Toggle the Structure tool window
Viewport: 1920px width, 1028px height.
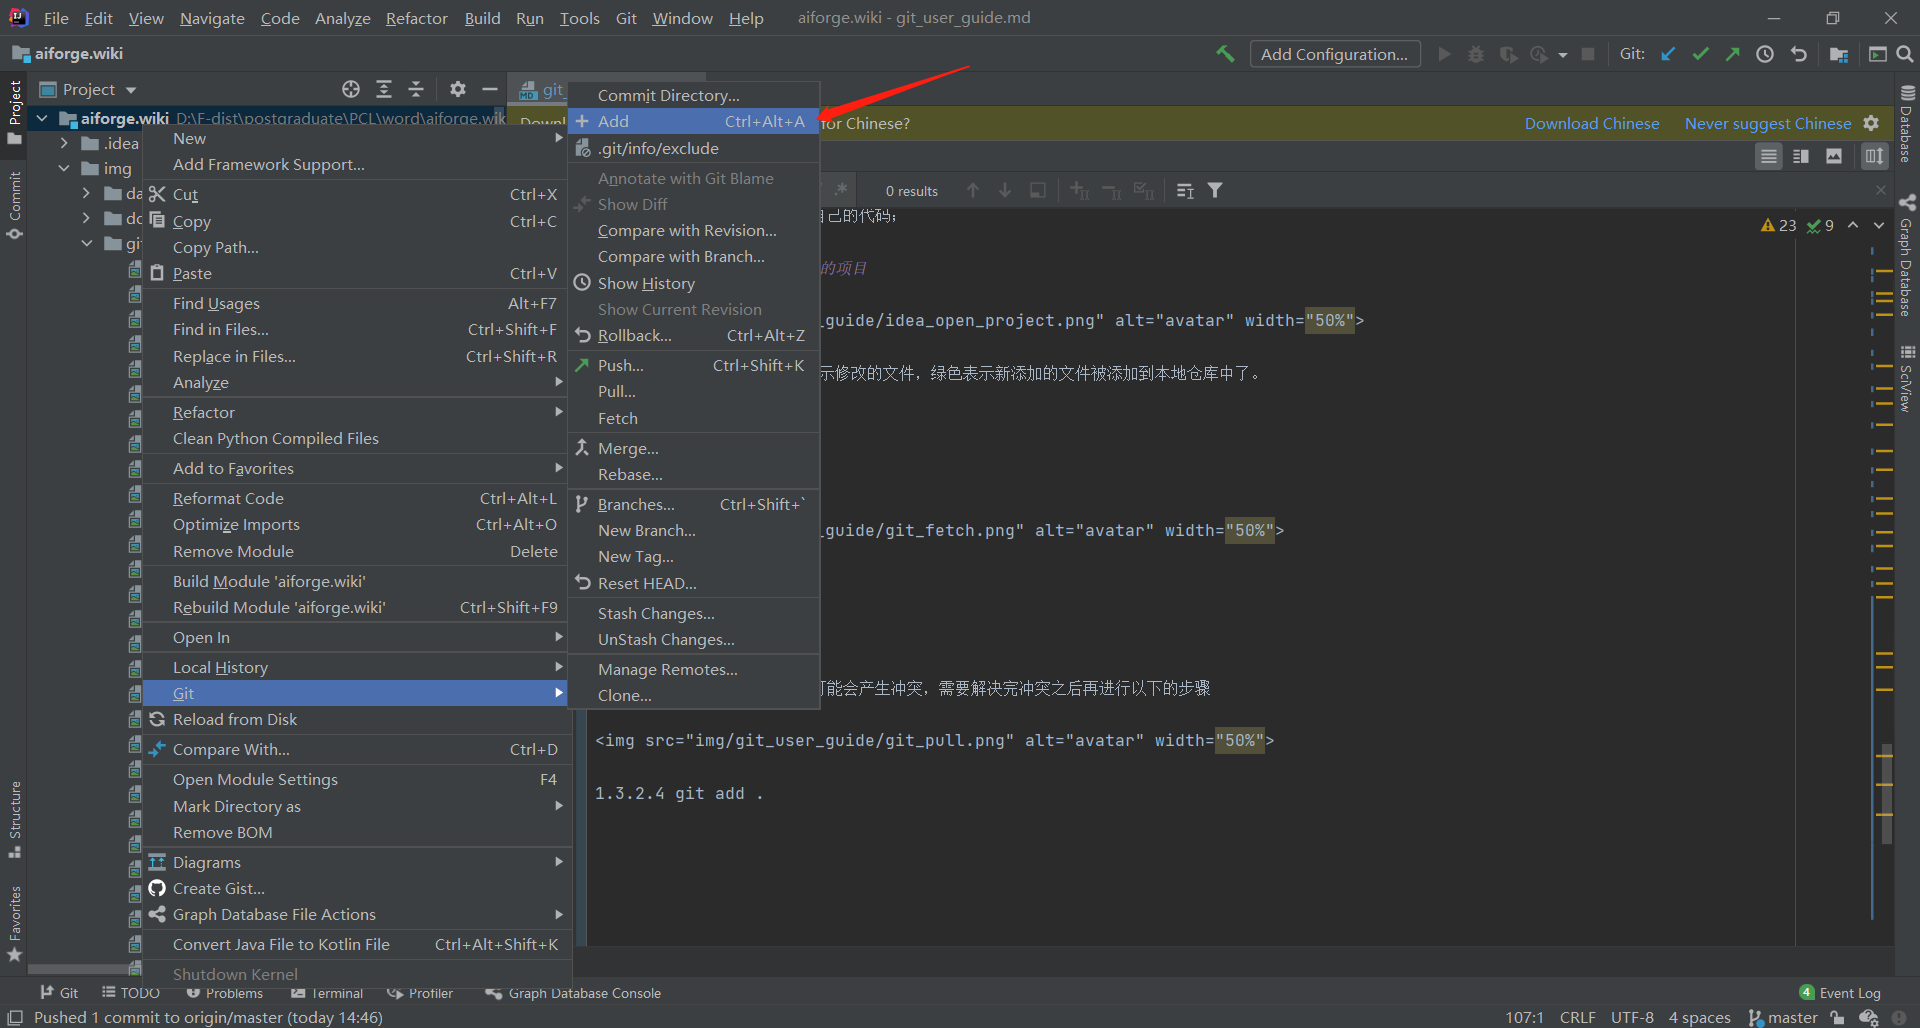(x=14, y=820)
